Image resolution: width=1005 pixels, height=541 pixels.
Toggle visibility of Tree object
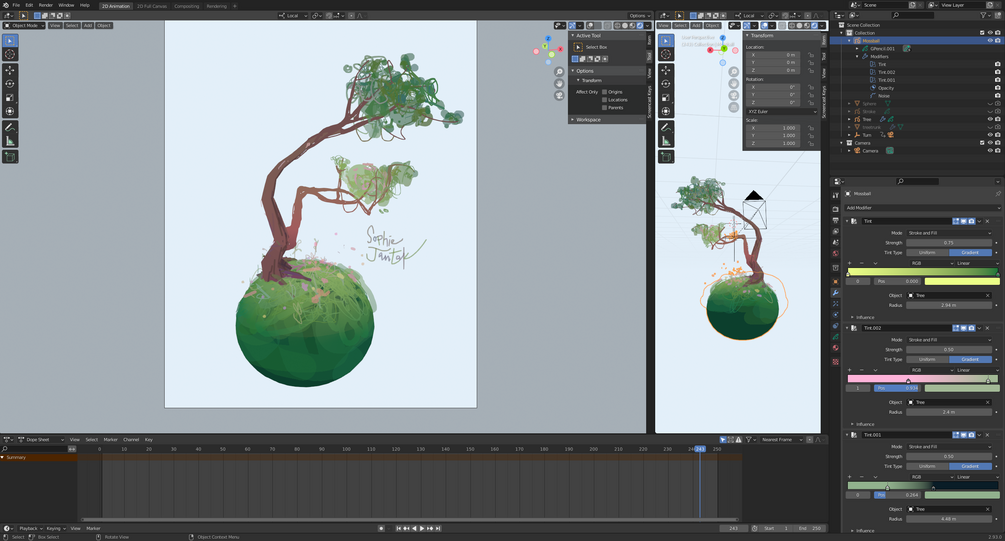(x=990, y=119)
